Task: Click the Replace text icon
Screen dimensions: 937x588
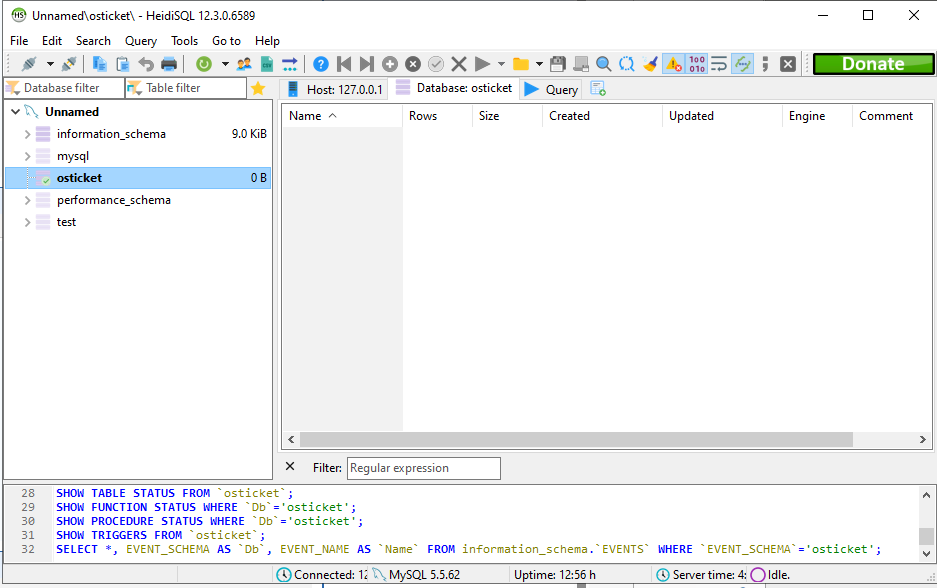Action: [627, 64]
